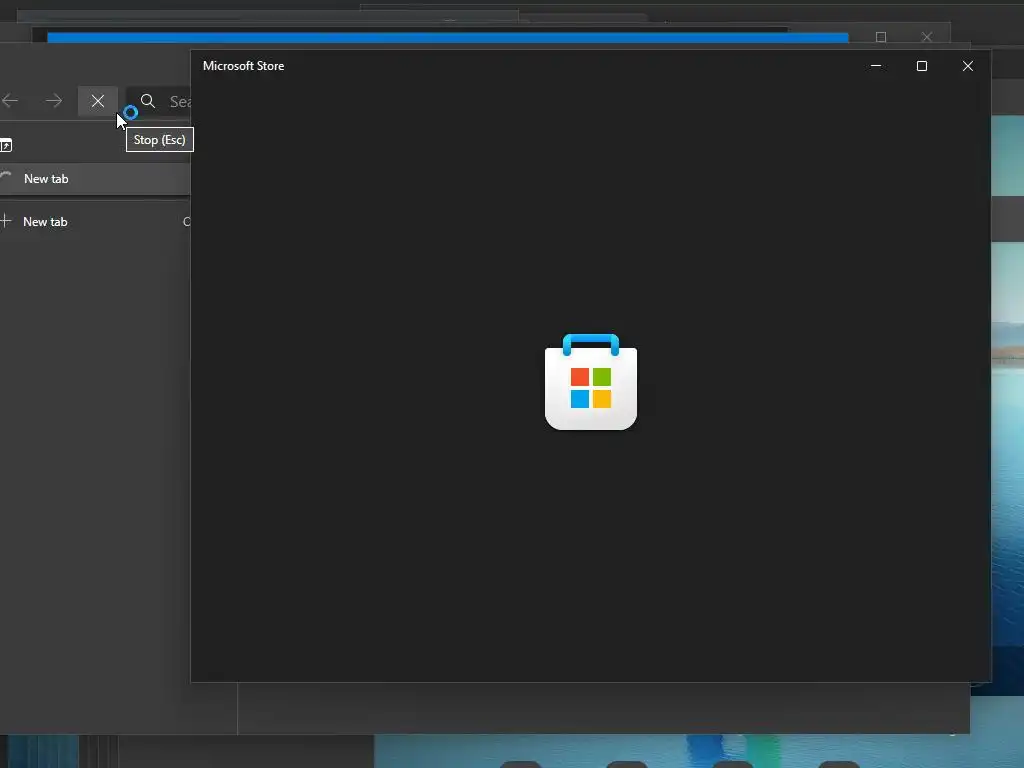Go forward in the browser window
Viewport: 1024px width, 768px height.
pyautogui.click(x=54, y=101)
